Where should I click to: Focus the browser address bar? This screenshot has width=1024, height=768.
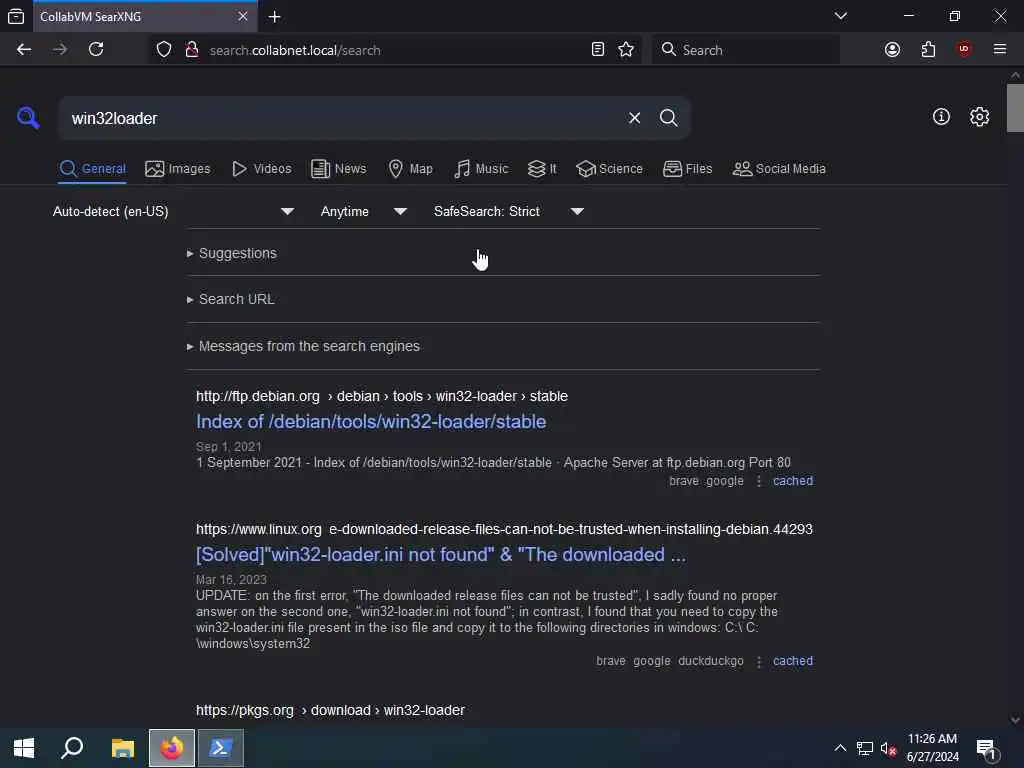click(392, 50)
